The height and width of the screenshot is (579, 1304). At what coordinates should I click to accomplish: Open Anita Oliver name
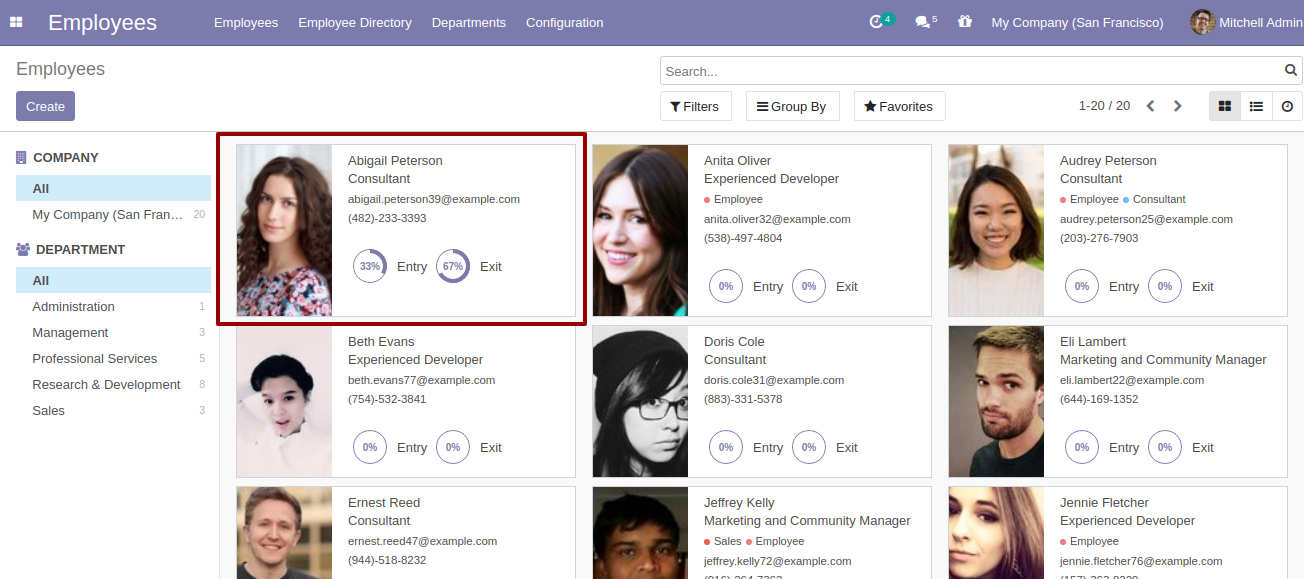click(x=738, y=160)
